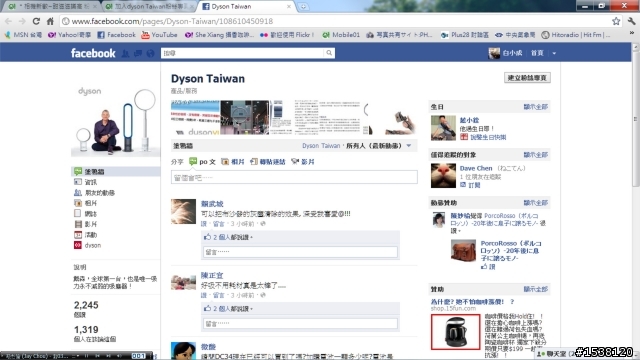
Task: Open the account dropdown arrow in header
Action: pos(554,53)
